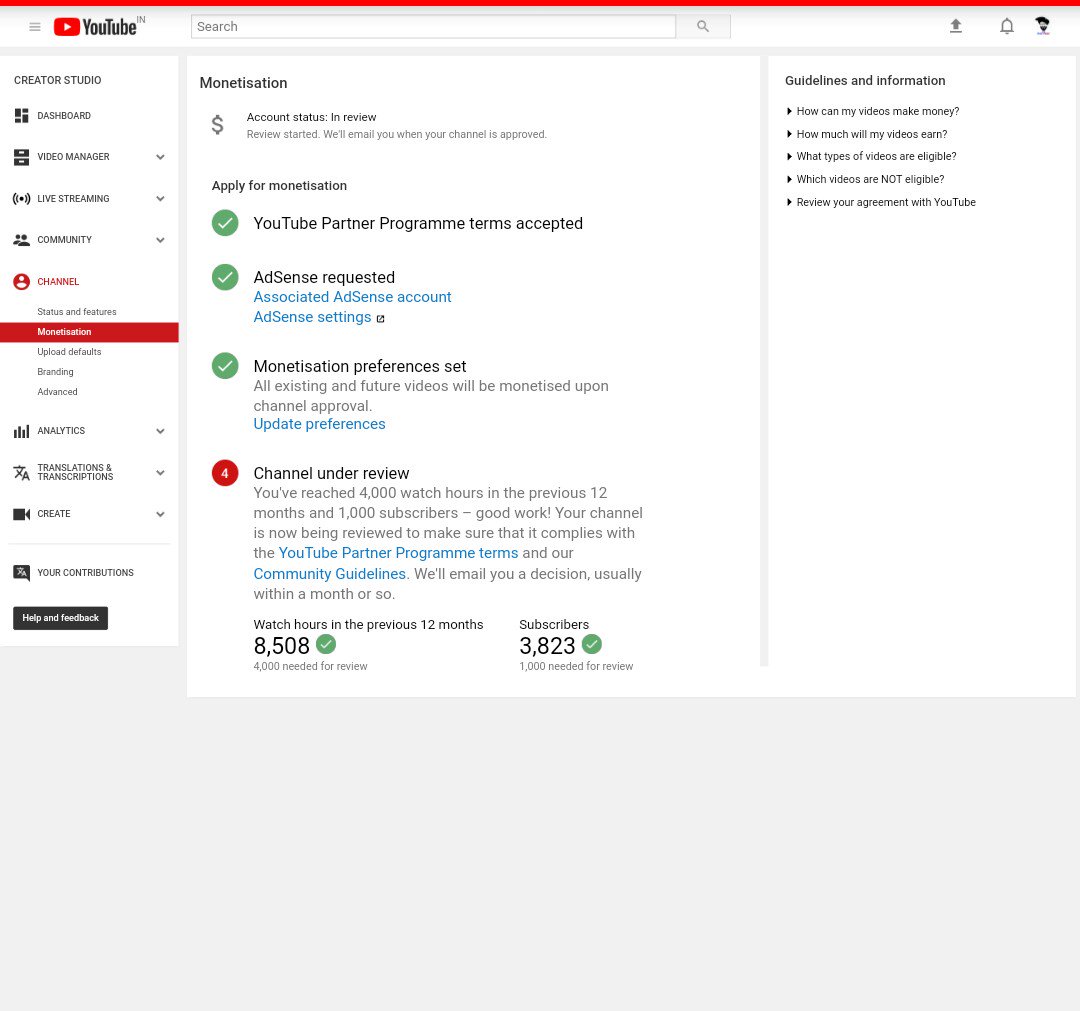Click the external link icon after AdSense settings
Image resolution: width=1080 pixels, height=1011 pixels.
point(380,318)
